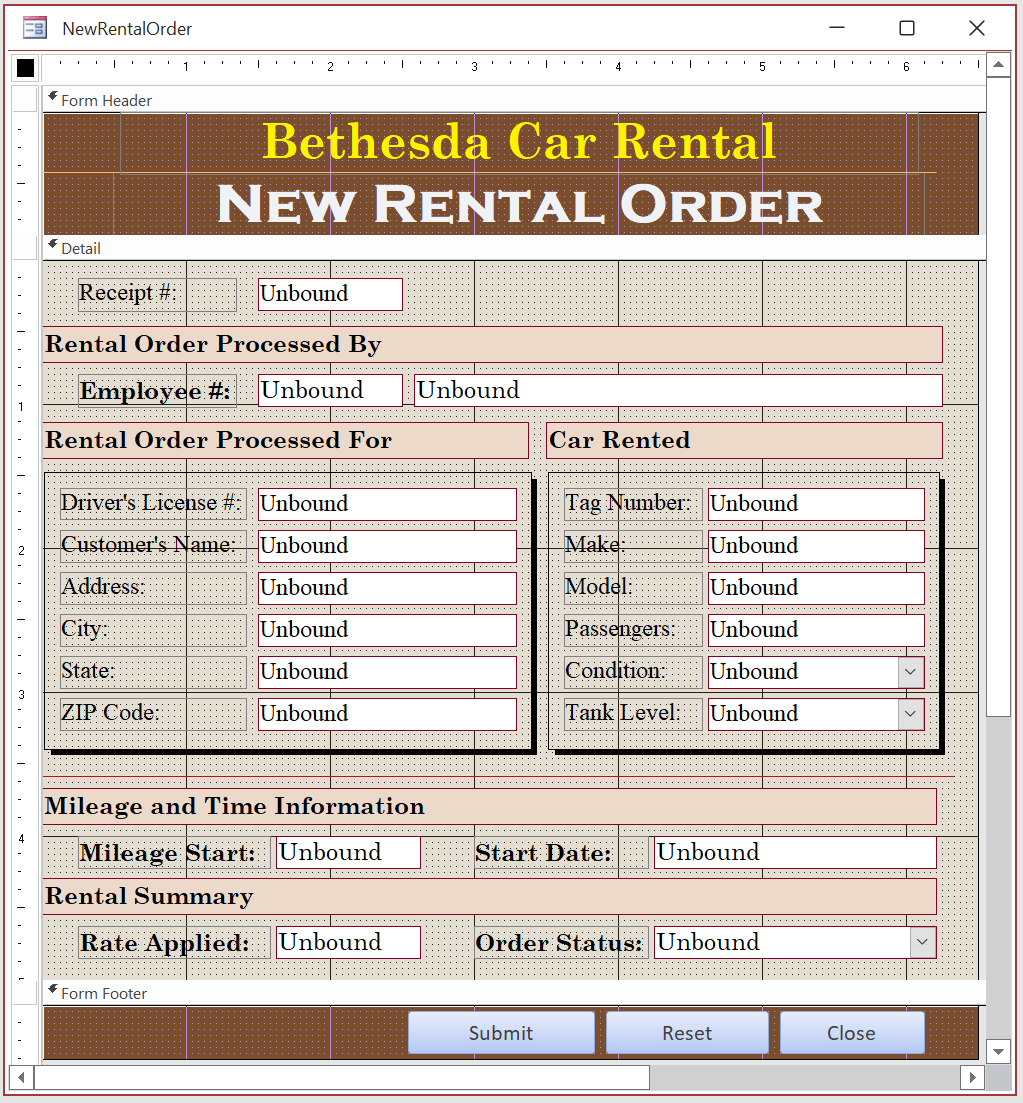
Task: Select the Driver's License # text box
Action: pyautogui.click(x=386, y=503)
